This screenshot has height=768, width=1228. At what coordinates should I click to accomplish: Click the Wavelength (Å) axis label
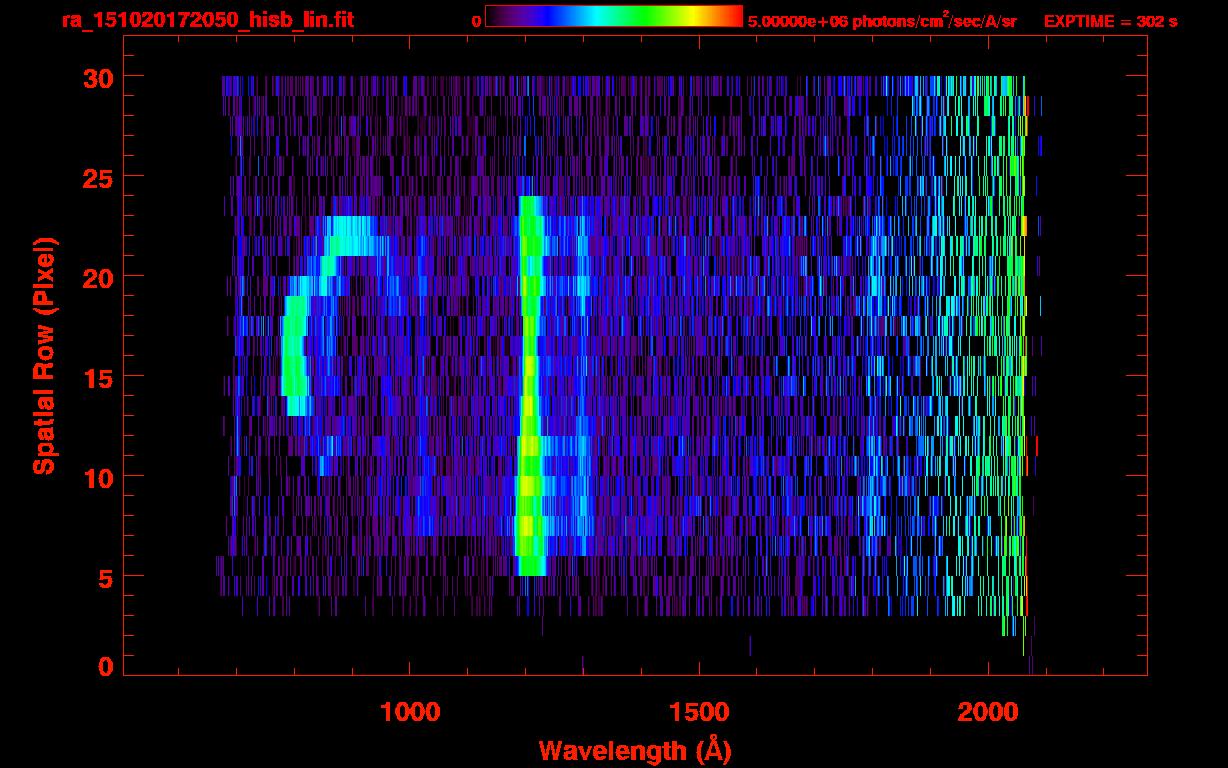coord(629,750)
